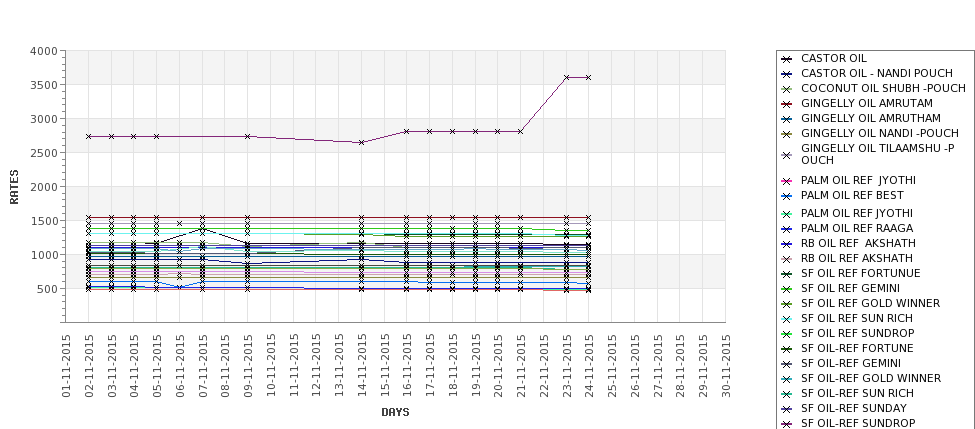Click SF OIL REF FORTUNUE legend label
Screen dimensions: 975x429
pyautogui.click(x=861, y=273)
